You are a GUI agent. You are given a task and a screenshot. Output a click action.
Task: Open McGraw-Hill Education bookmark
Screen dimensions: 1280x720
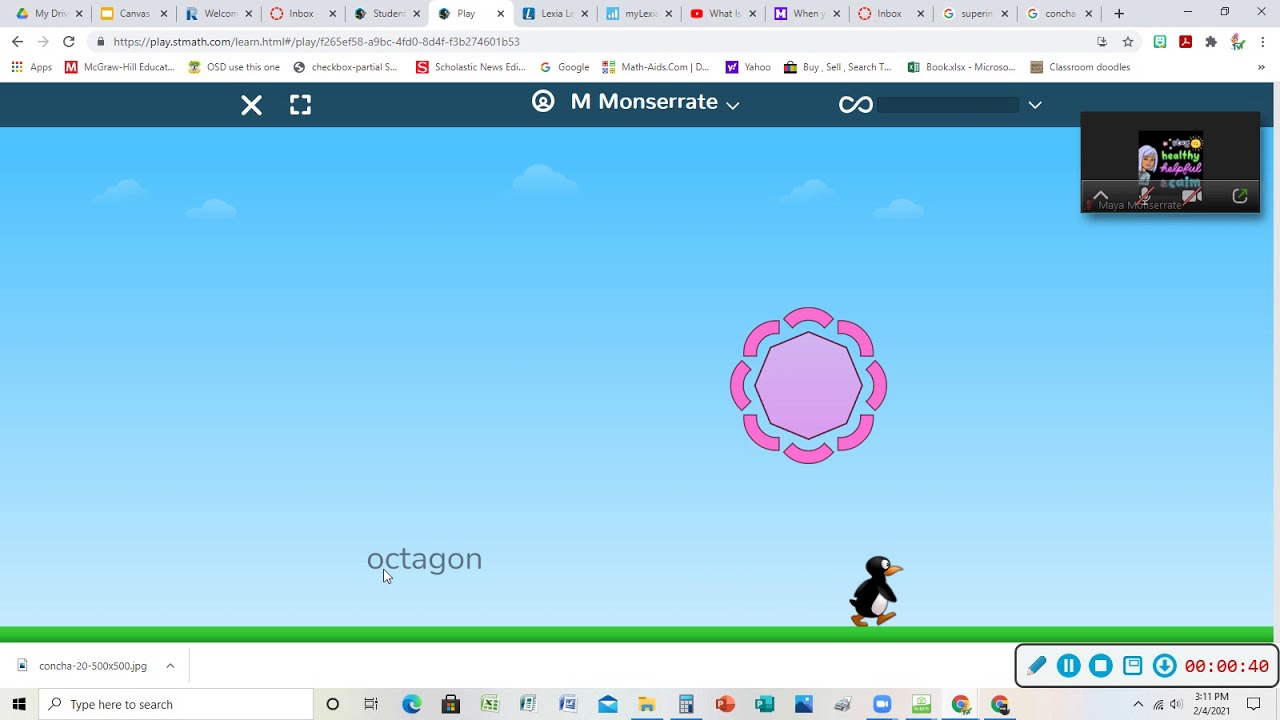(x=120, y=67)
